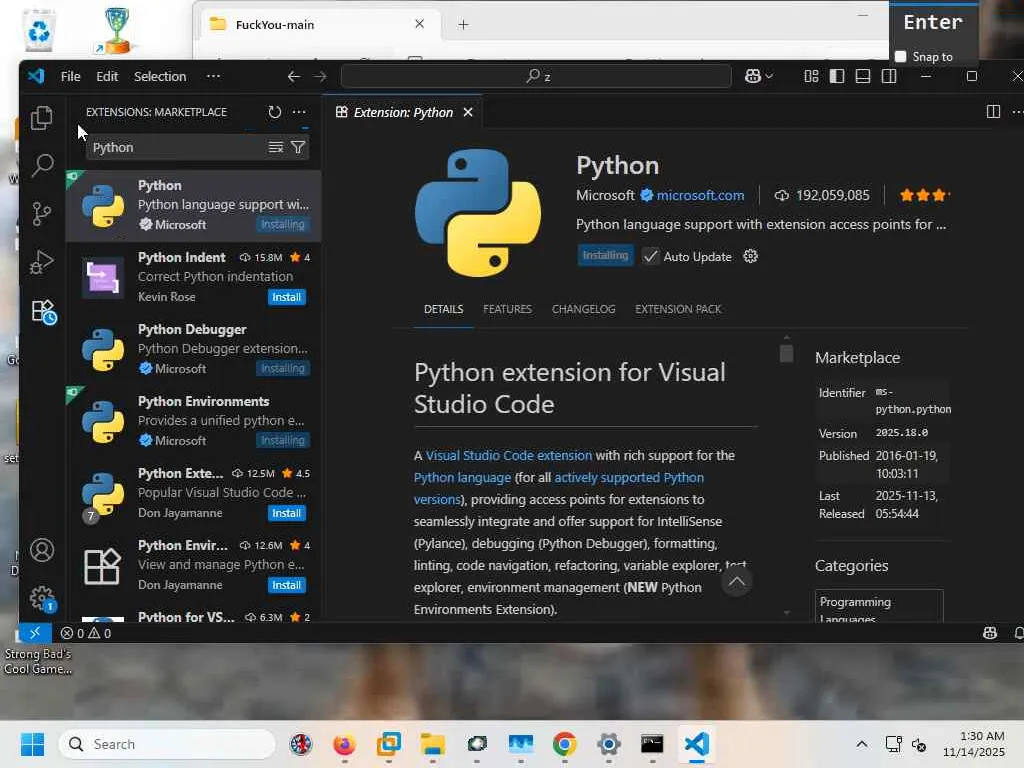Follow the Python language link
The height and width of the screenshot is (768, 1024).
pyautogui.click(x=462, y=477)
